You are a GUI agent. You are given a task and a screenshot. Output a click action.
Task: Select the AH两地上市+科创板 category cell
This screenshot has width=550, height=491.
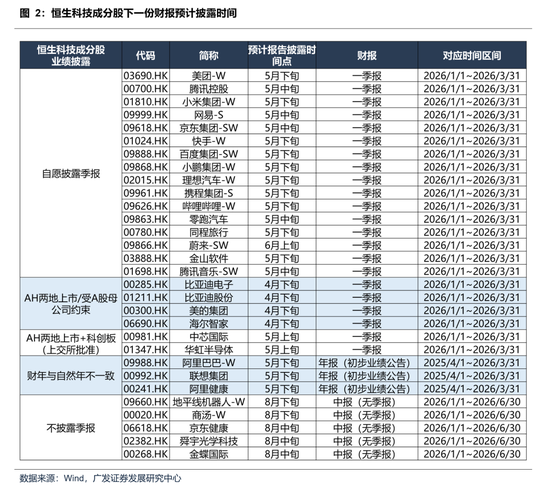point(71,343)
